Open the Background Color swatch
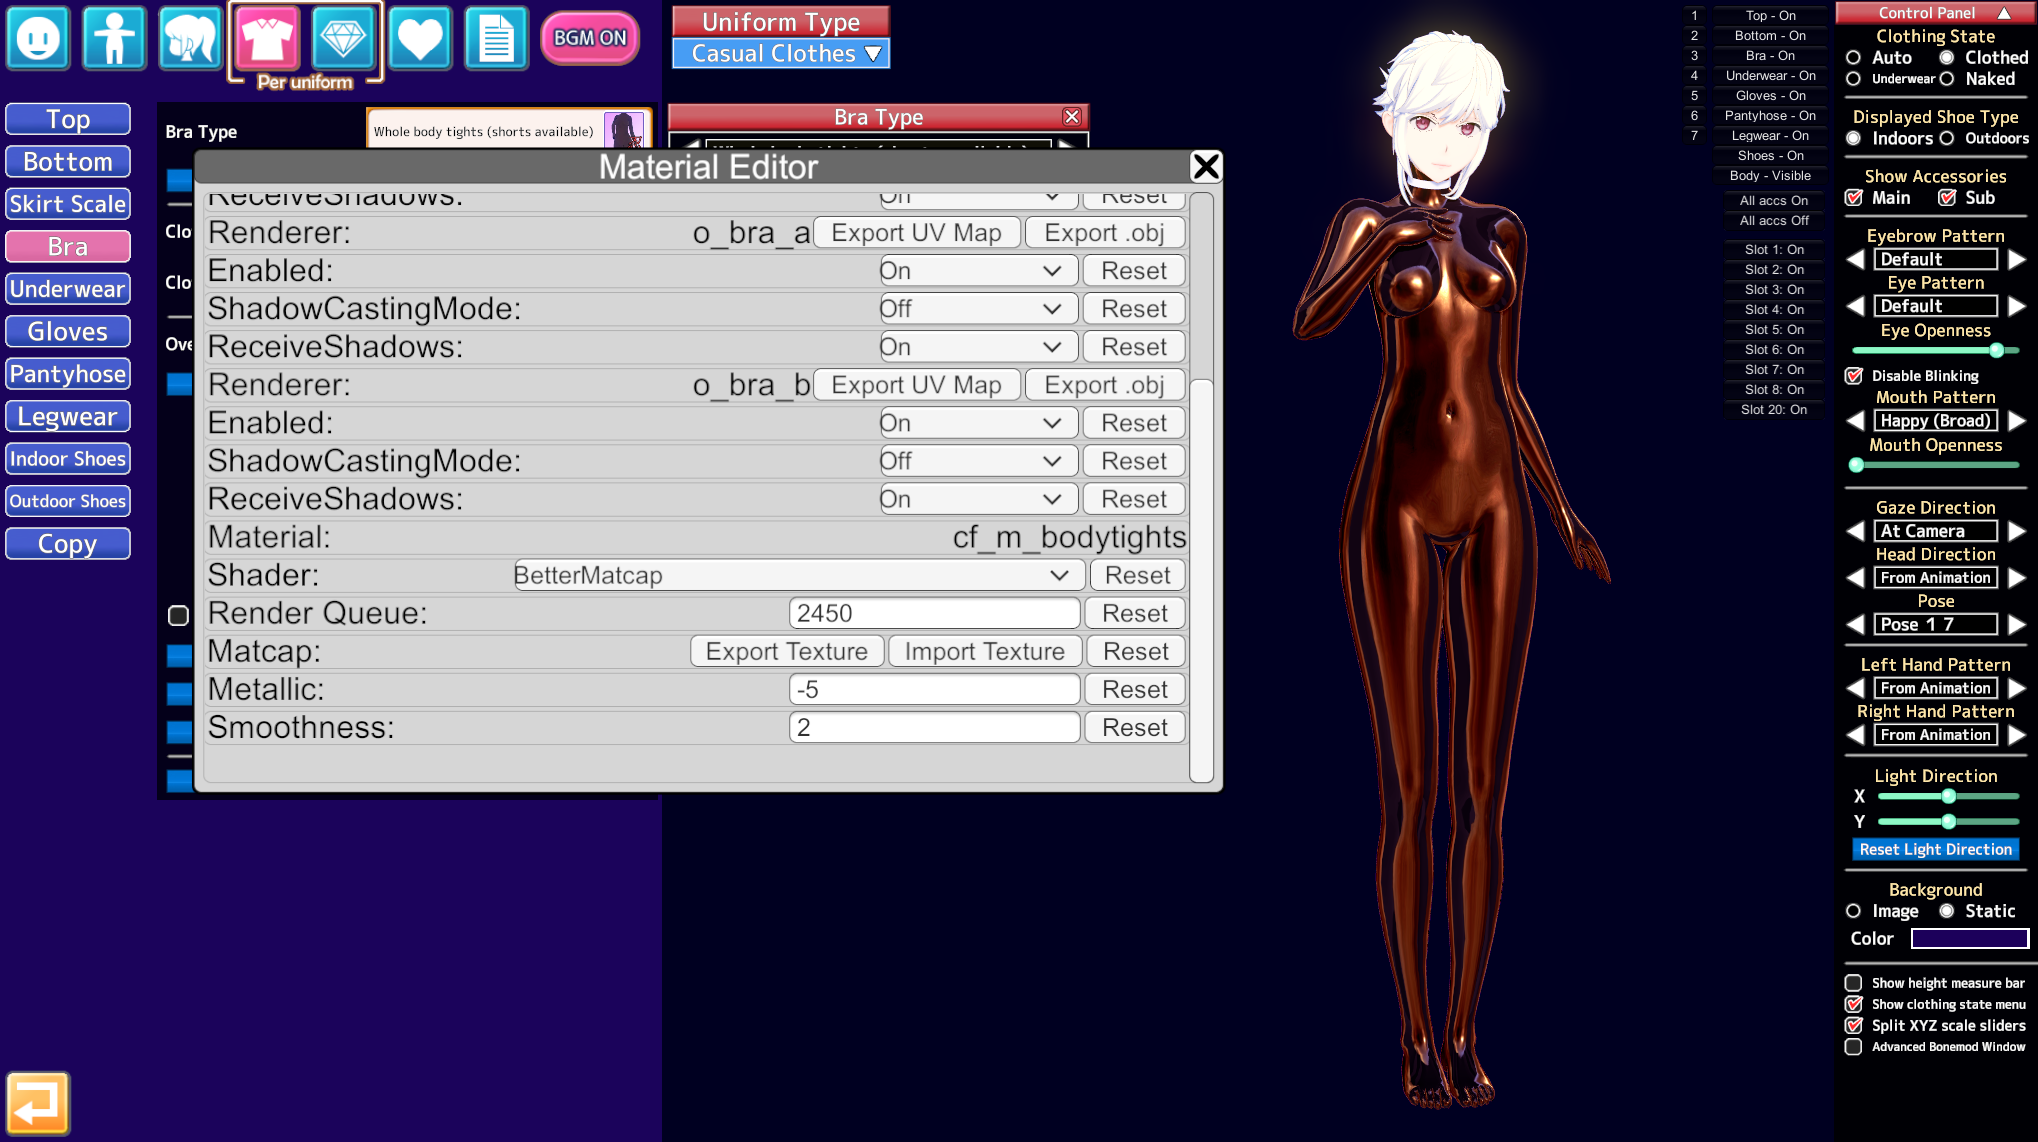This screenshot has height=1142, width=2038. (x=1969, y=938)
